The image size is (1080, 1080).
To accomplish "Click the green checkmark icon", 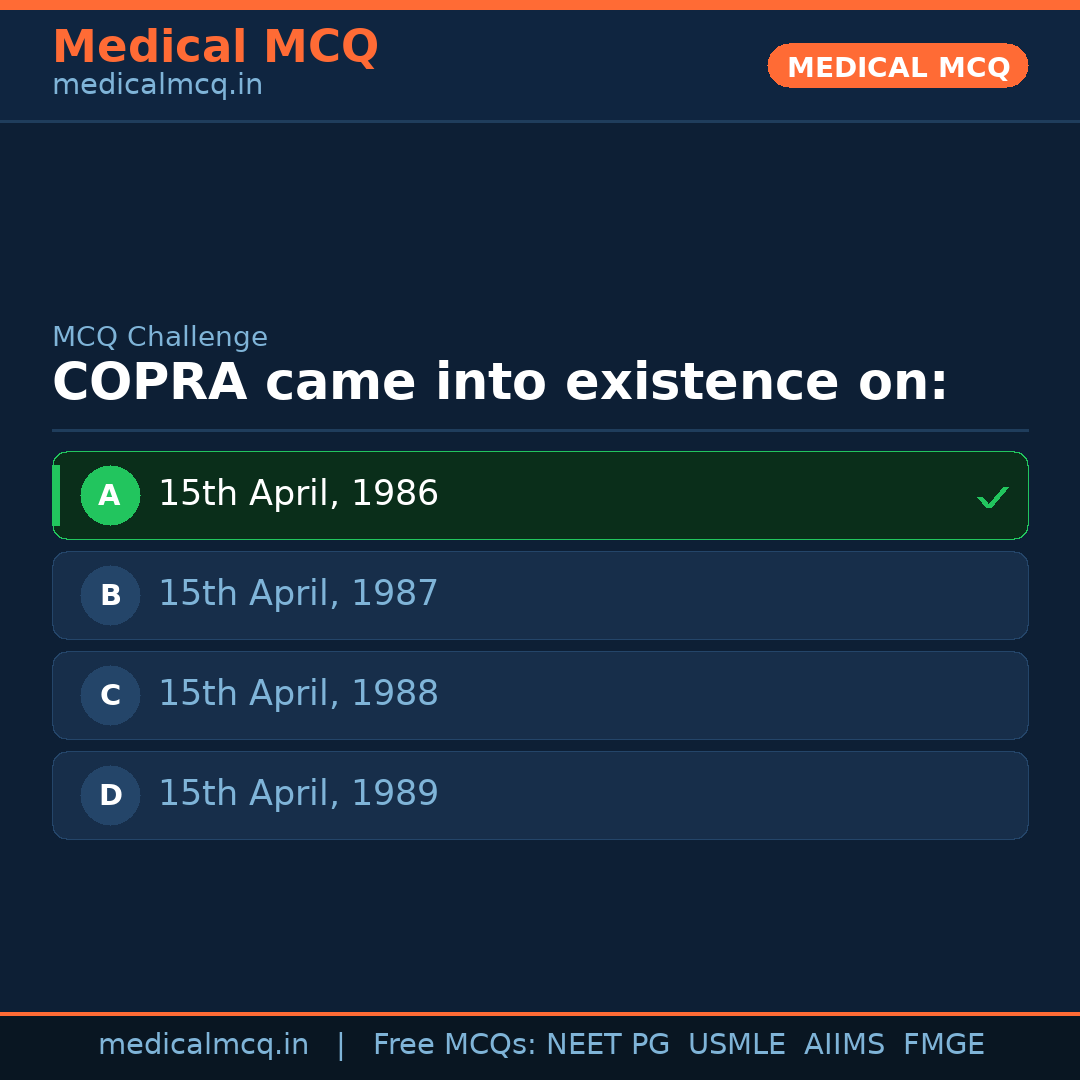I will point(992,497).
